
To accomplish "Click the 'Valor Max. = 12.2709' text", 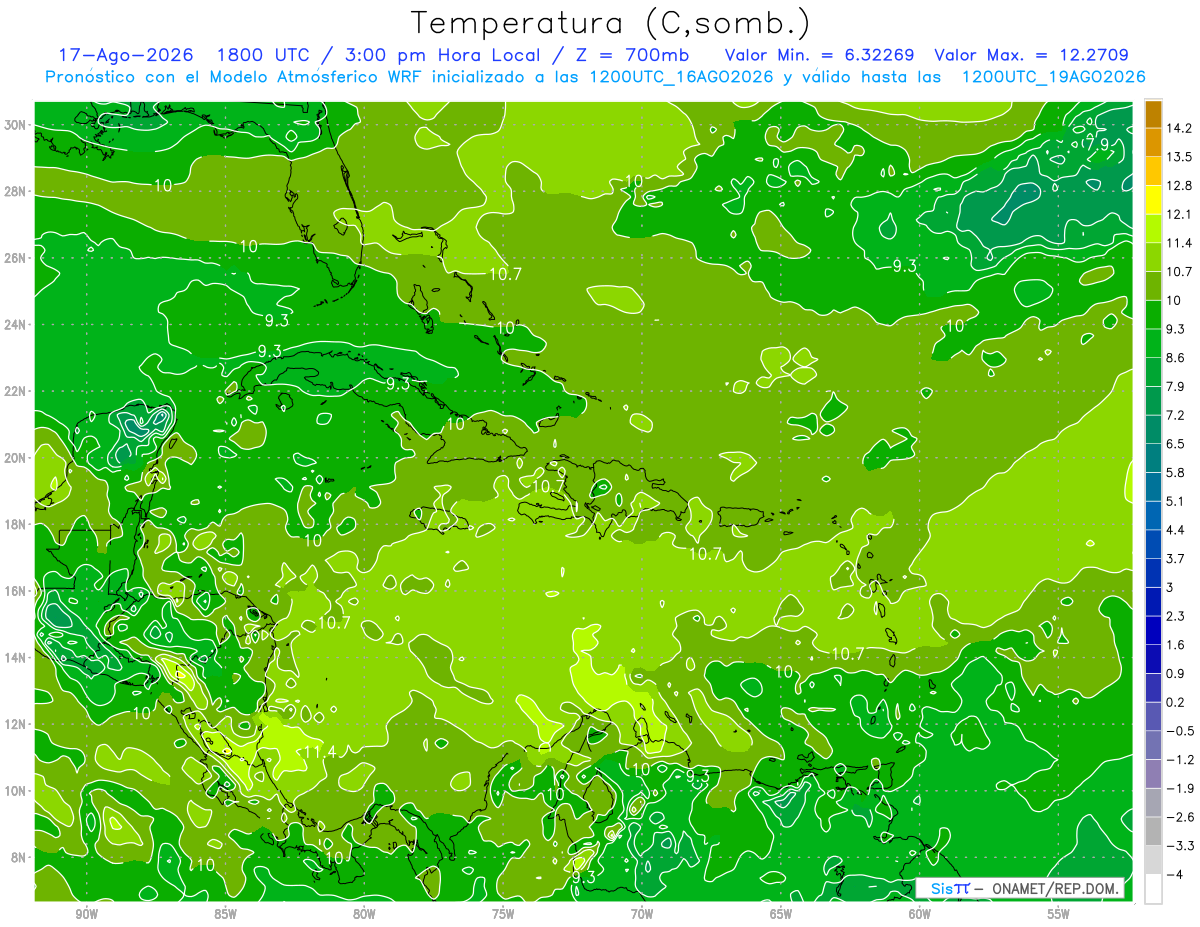I will (x=1032, y=55).
